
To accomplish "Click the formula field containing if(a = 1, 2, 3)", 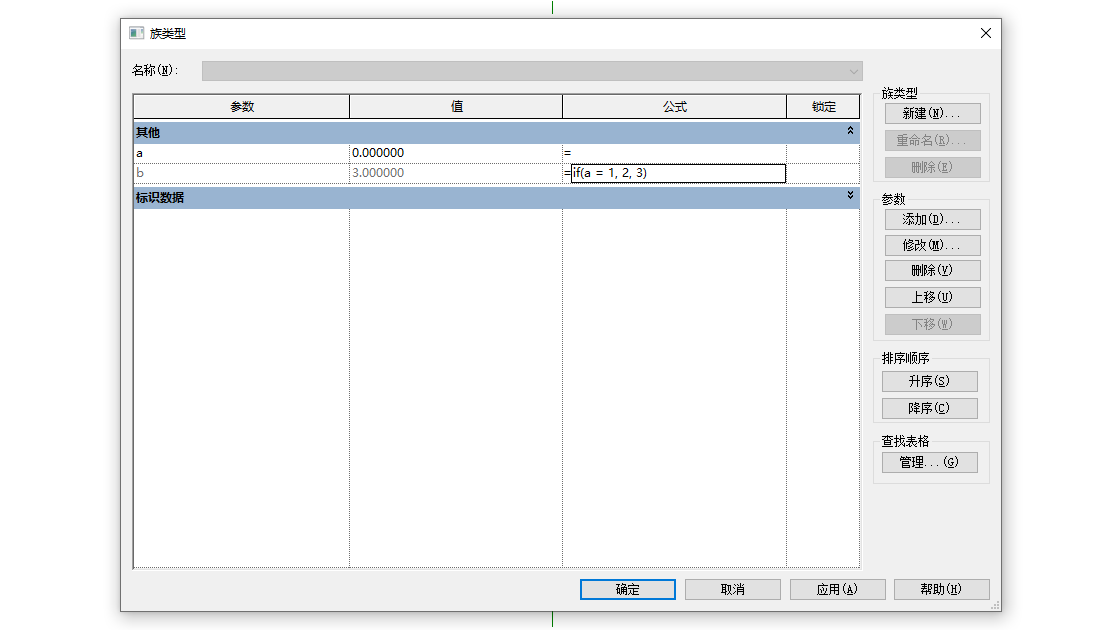I will pyautogui.click(x=677, y=173).
